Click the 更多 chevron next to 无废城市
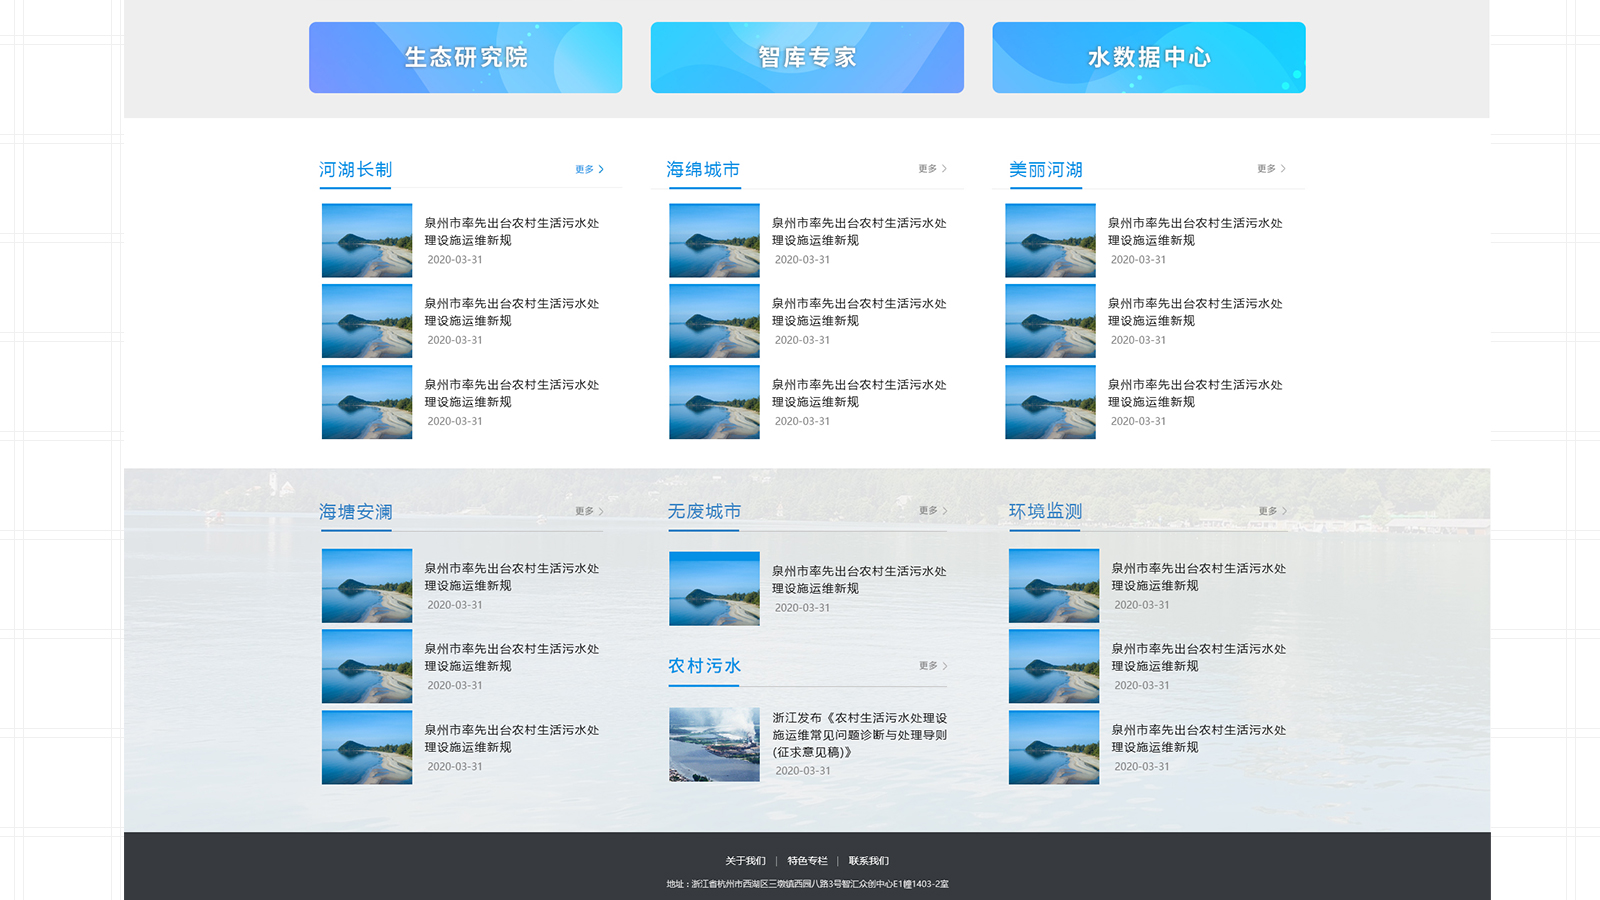Screen dimensions: 1600x900 pos(933,511)
